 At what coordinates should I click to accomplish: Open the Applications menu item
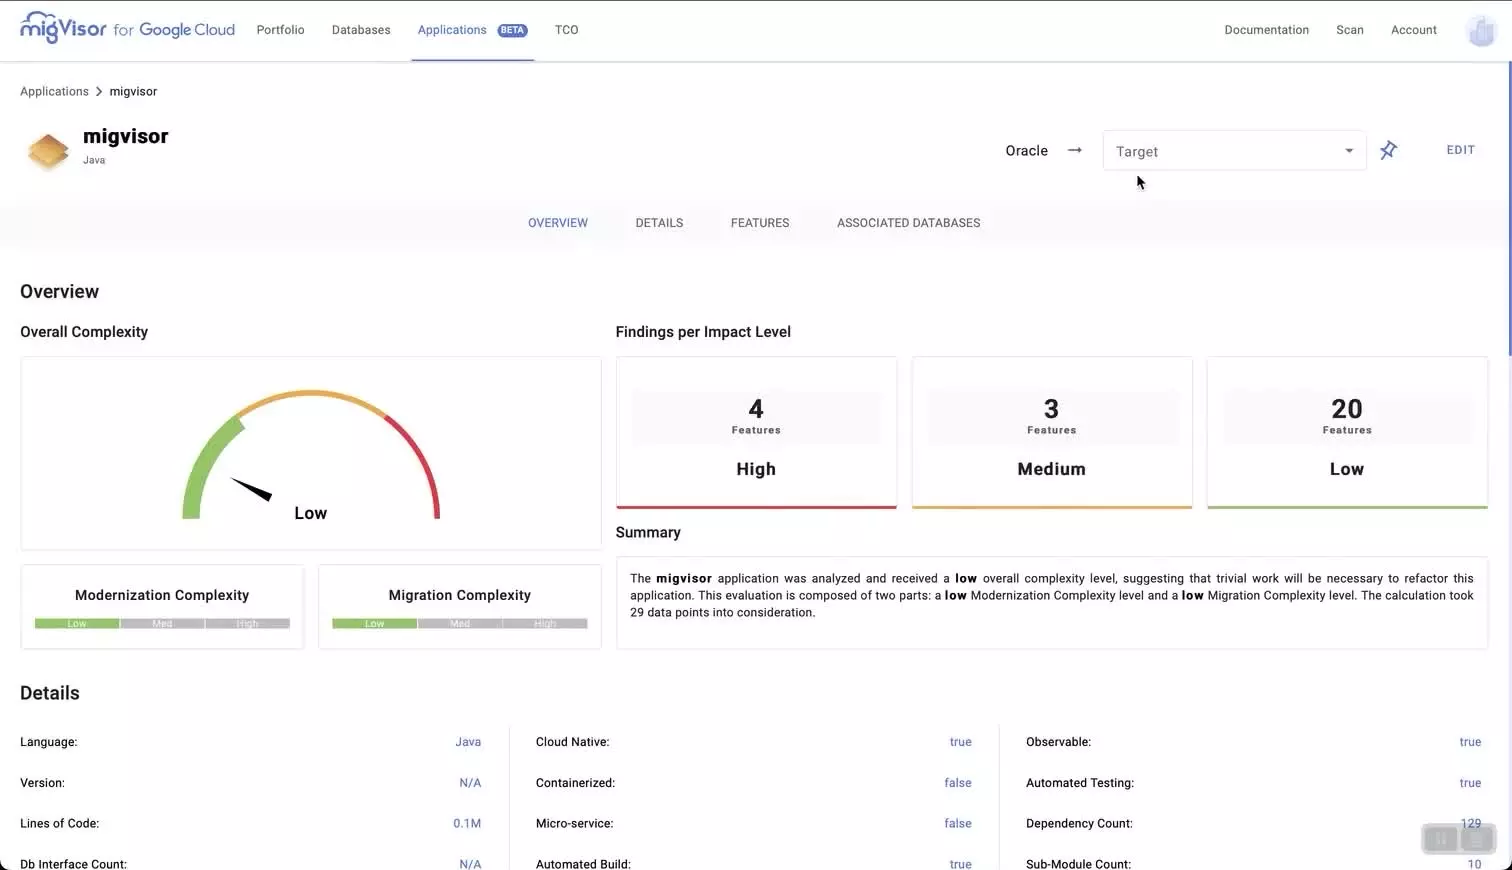click(x=452, y=30)
